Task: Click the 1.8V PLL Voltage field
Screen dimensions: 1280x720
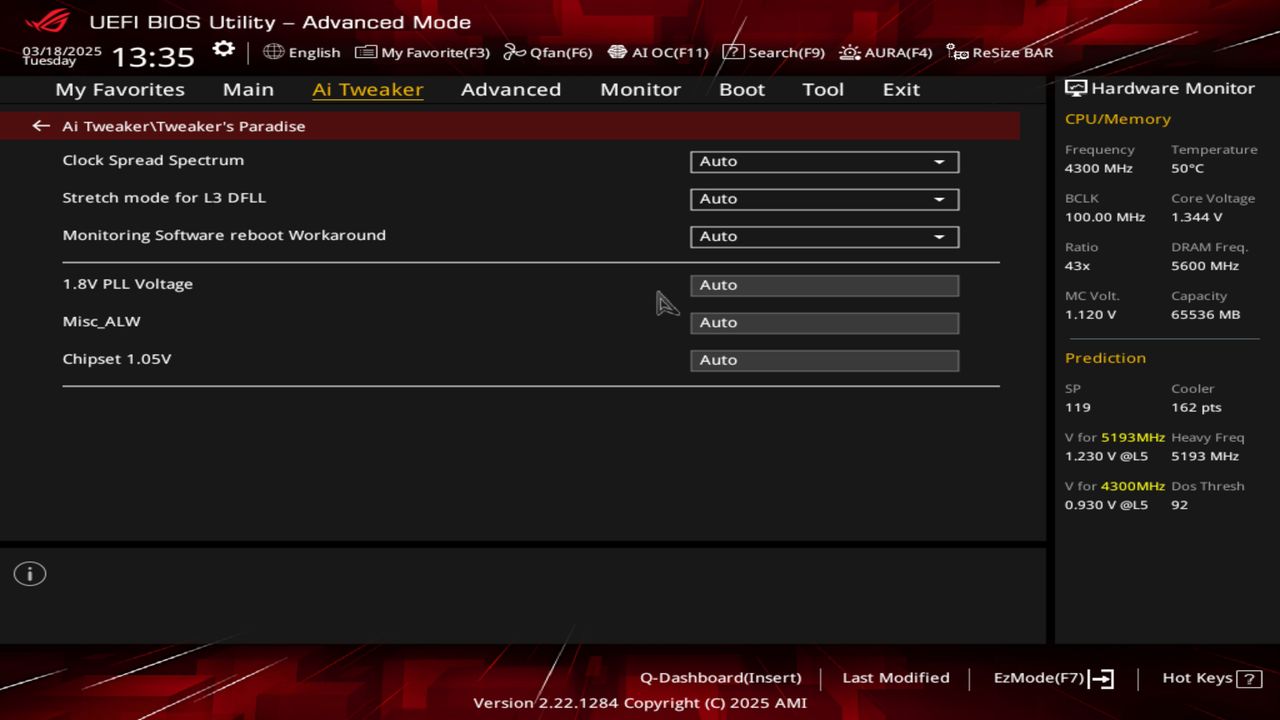Action: tap(825, 285)
